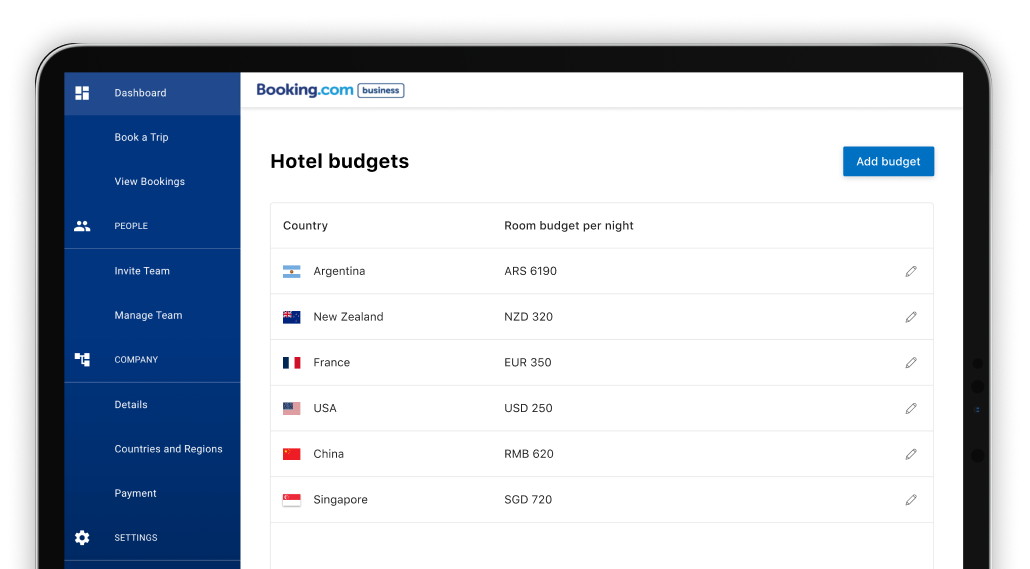Click the Settings gear icon
This screenshot has width=1030, height=569.
(x=82, y=537)
